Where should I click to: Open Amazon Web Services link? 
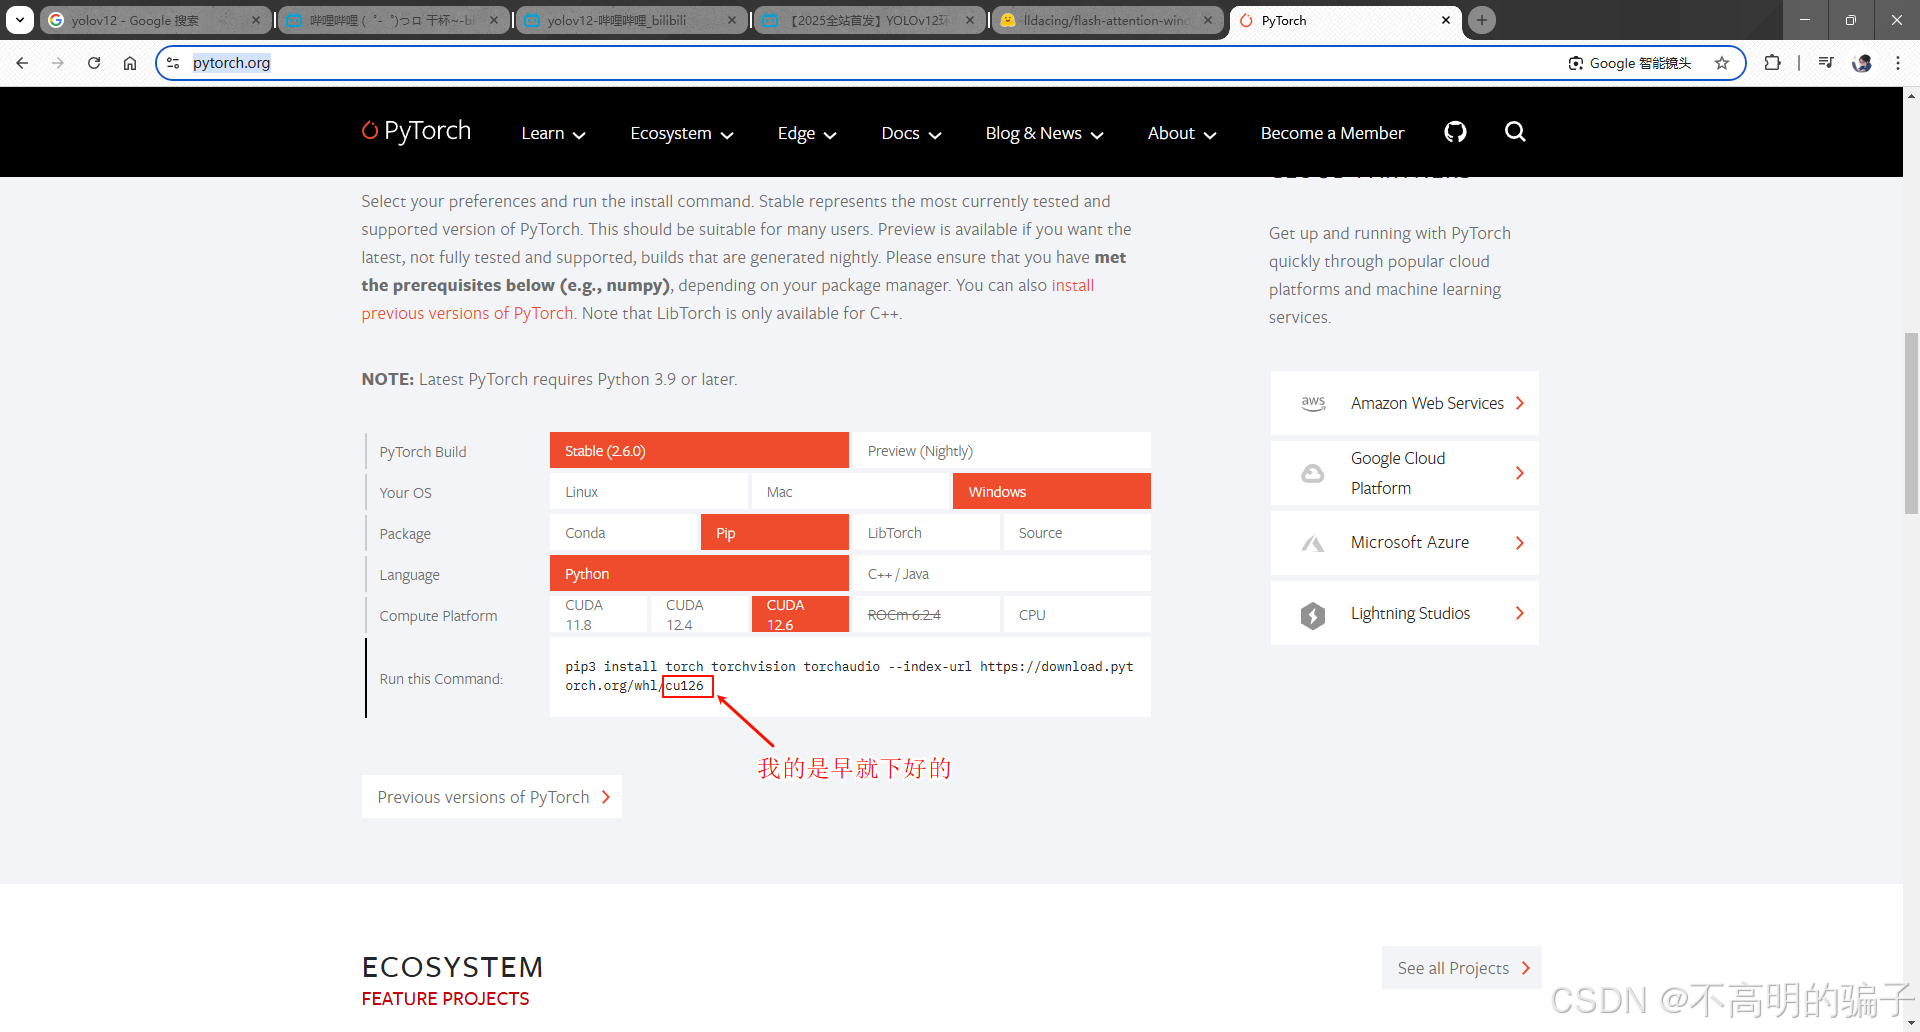(1404, 403)
